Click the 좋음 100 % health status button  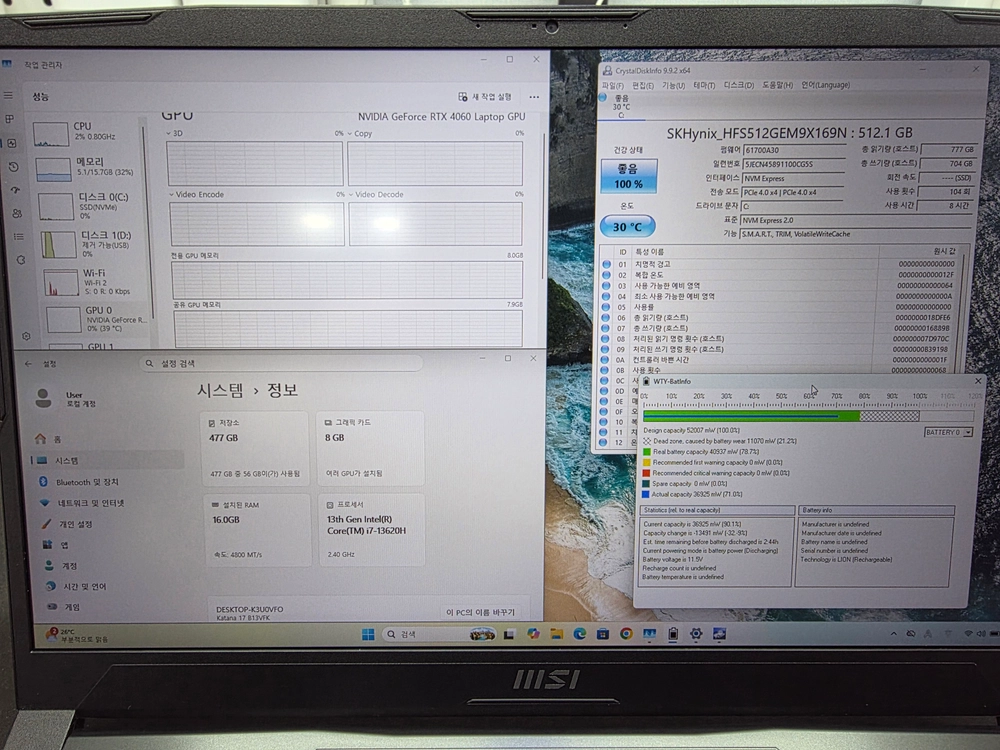pyautogui.click(x=628, y=176)
